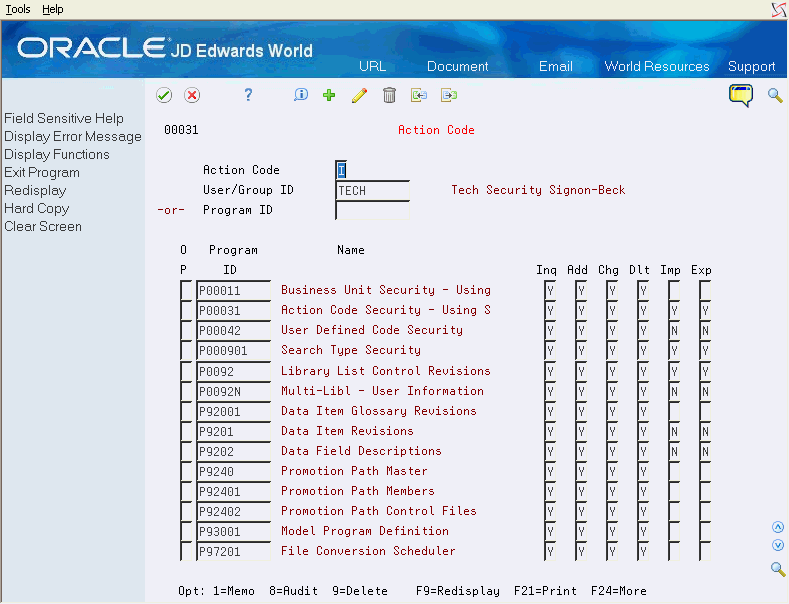Click the top-right magnifier search icon
The width and height of the screenshot is (789, 604).
click(x=775, y=95)
